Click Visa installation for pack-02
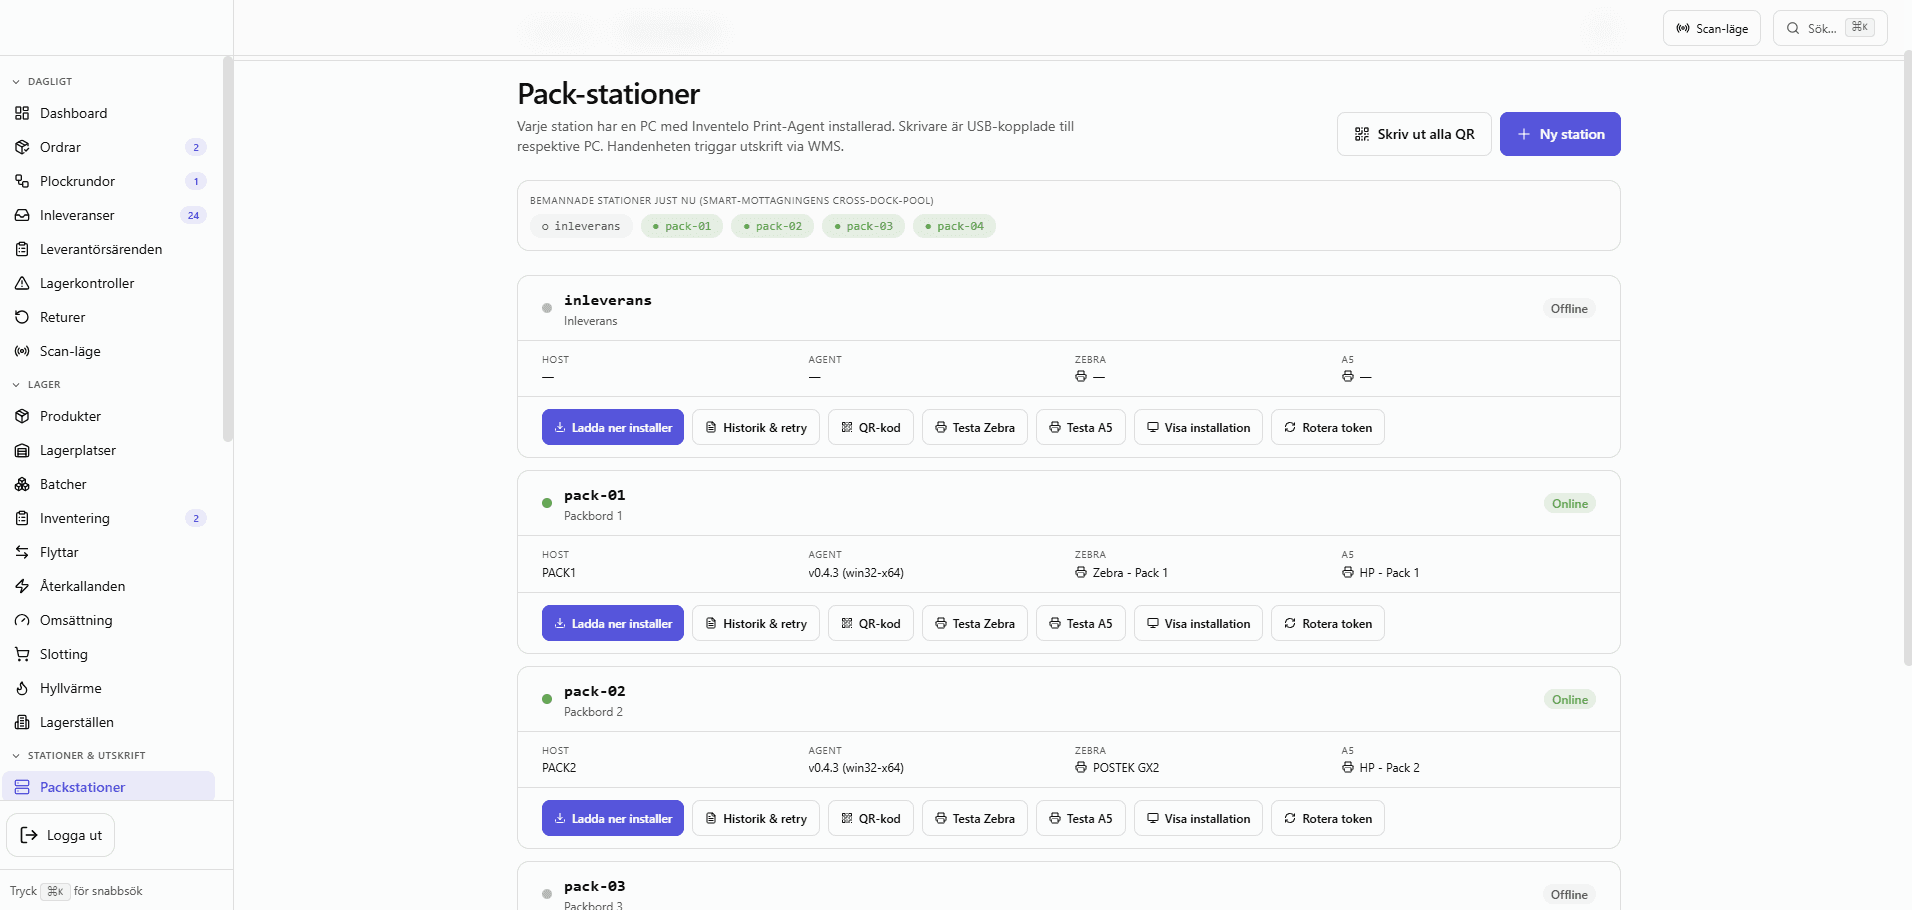Screen dimensions: 1912x910 pos(1198,818)
